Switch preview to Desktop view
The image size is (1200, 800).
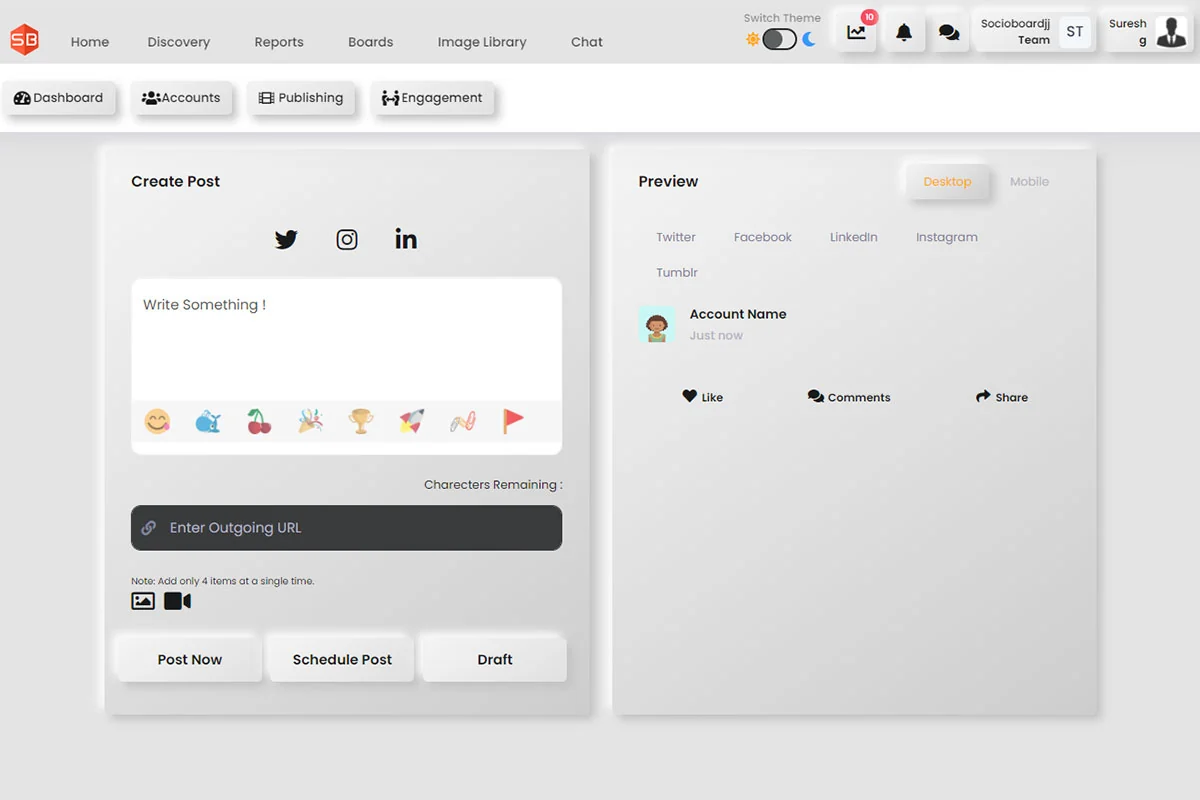(947, 182)
